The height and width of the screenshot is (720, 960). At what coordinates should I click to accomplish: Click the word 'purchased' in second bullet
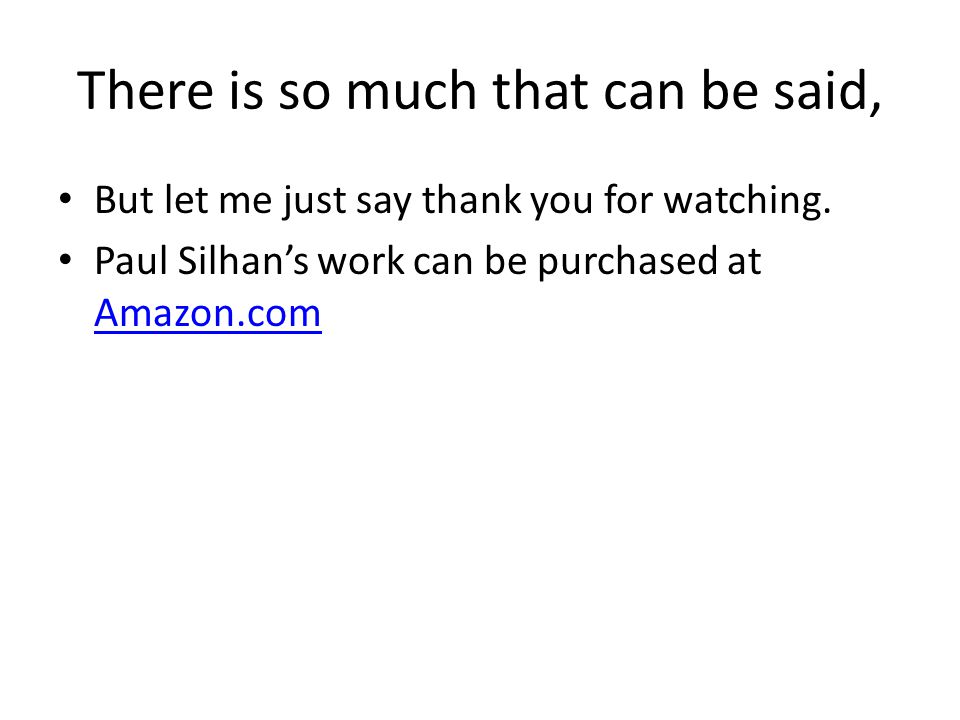click(x=627, y=262)
